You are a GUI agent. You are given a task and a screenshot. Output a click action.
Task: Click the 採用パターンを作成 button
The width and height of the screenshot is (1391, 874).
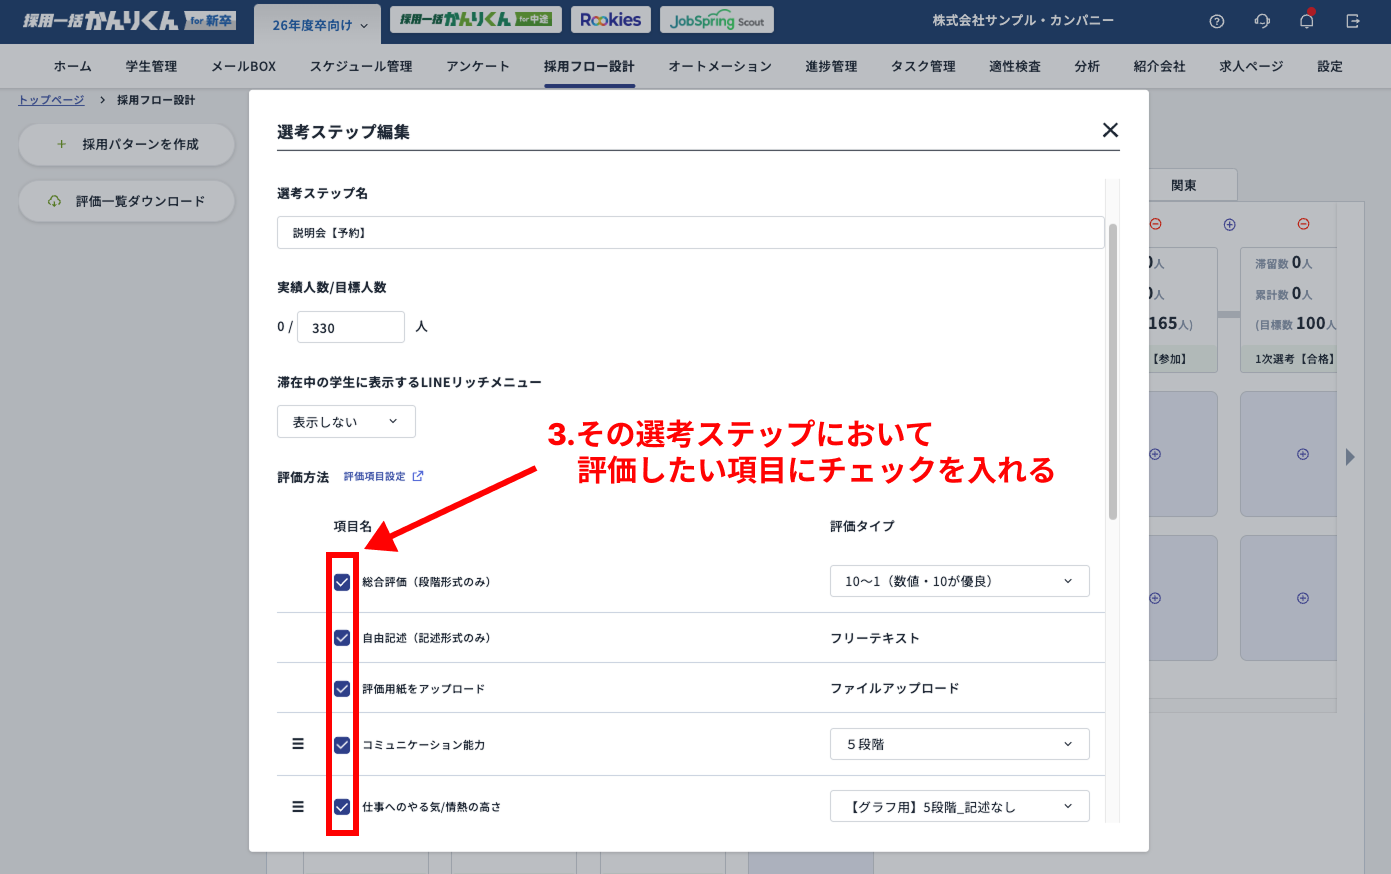pos(127,144)
